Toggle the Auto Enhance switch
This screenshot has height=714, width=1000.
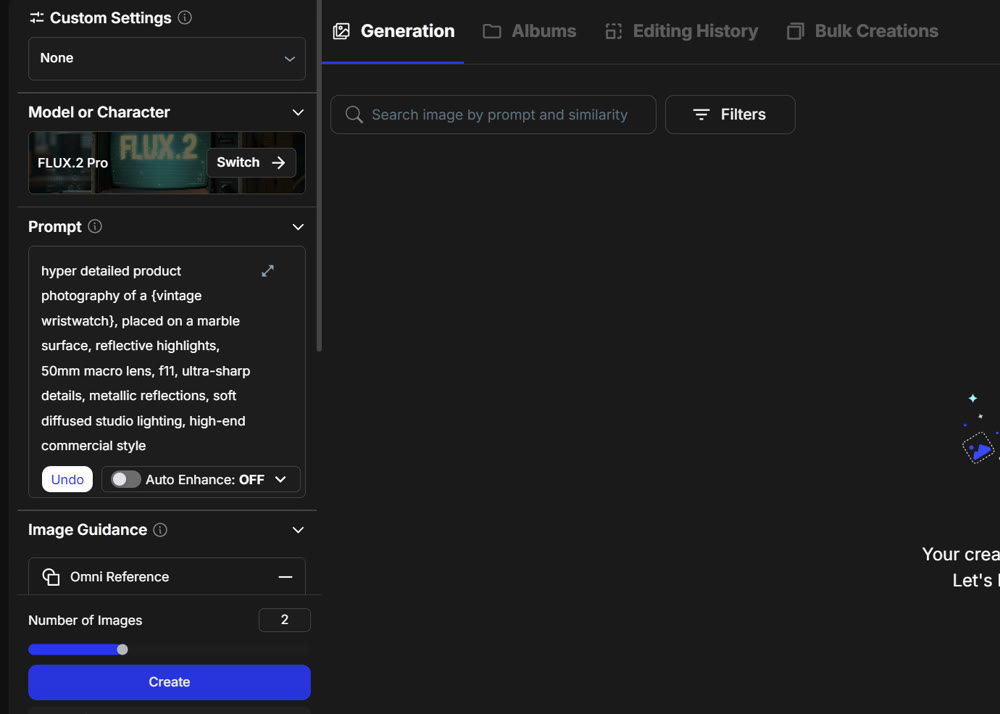(x=125, y=480)
